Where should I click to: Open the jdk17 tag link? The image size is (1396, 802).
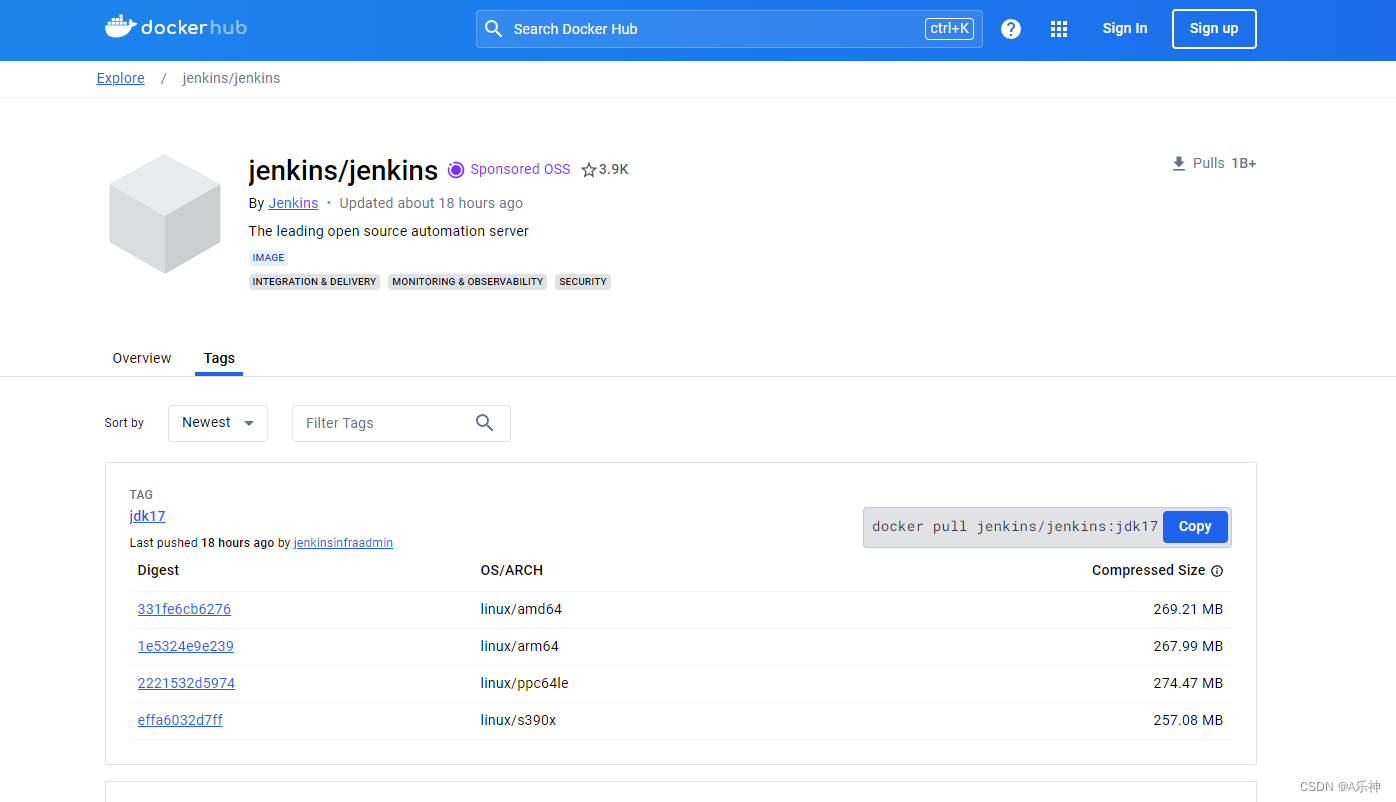point(147,516)
